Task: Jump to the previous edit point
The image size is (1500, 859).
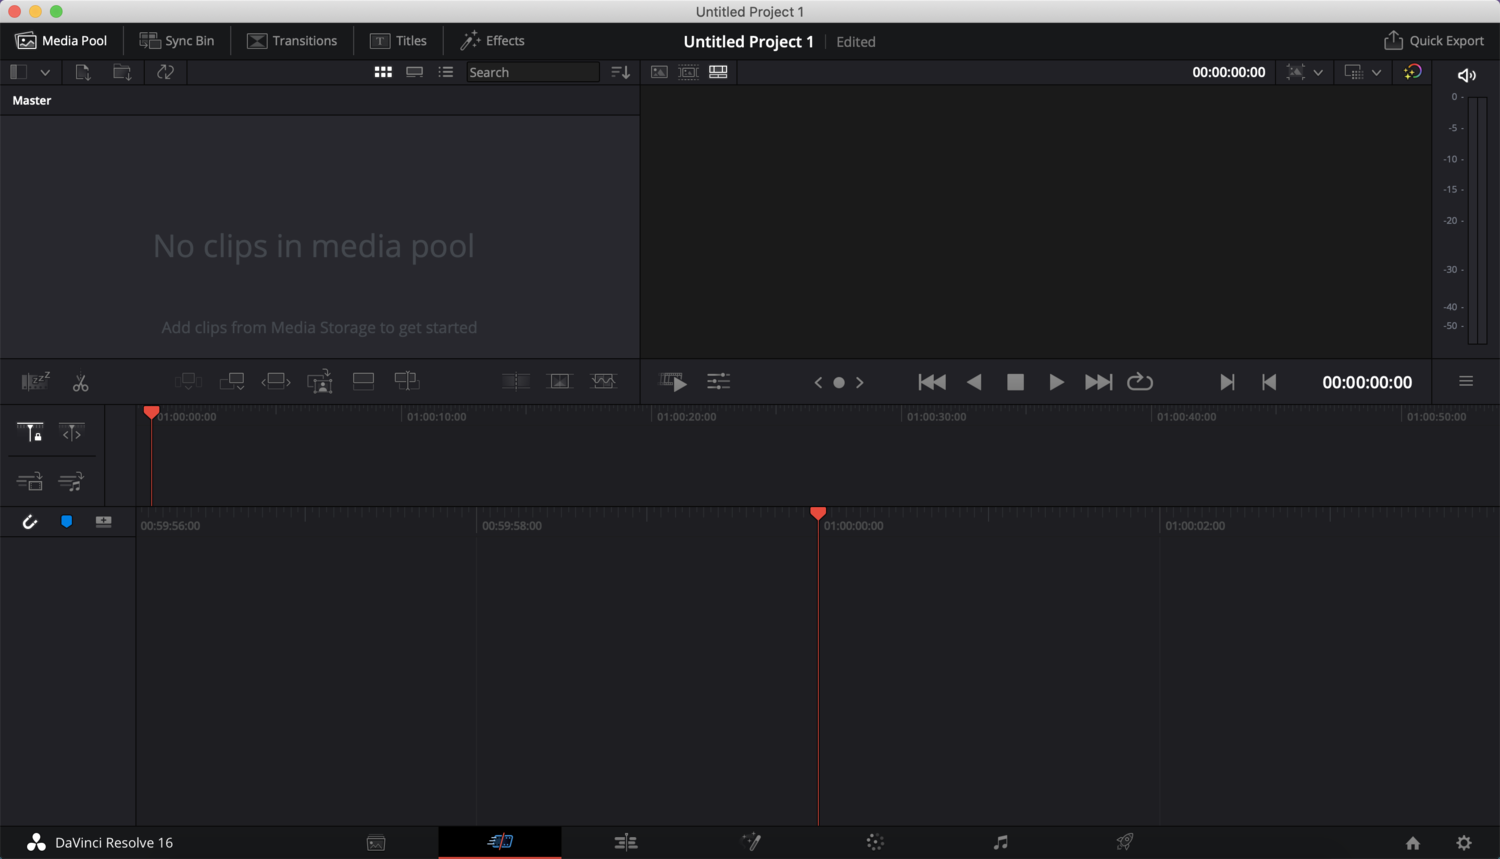Action: (1269, 382)
